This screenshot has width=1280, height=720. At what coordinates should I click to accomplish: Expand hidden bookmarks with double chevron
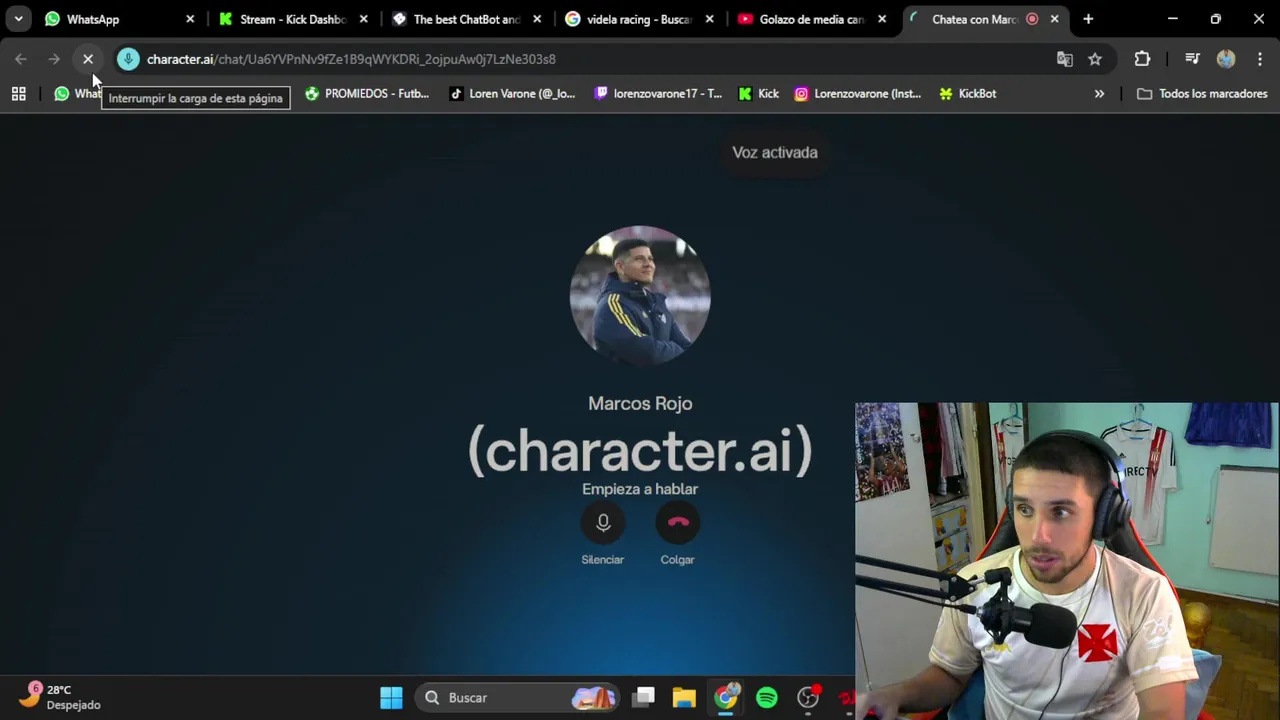[x=1099, y=94]
